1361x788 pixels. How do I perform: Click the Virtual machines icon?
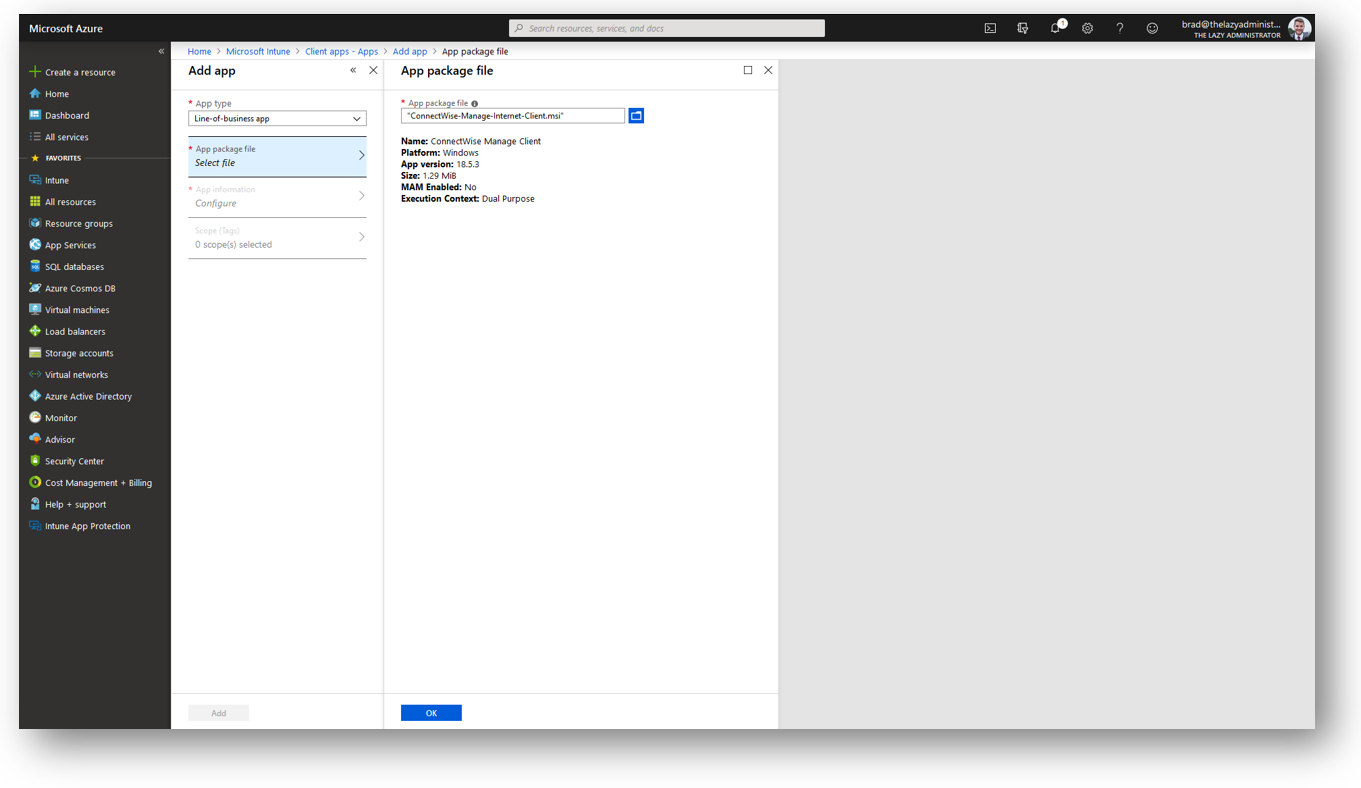pos(35,310)
